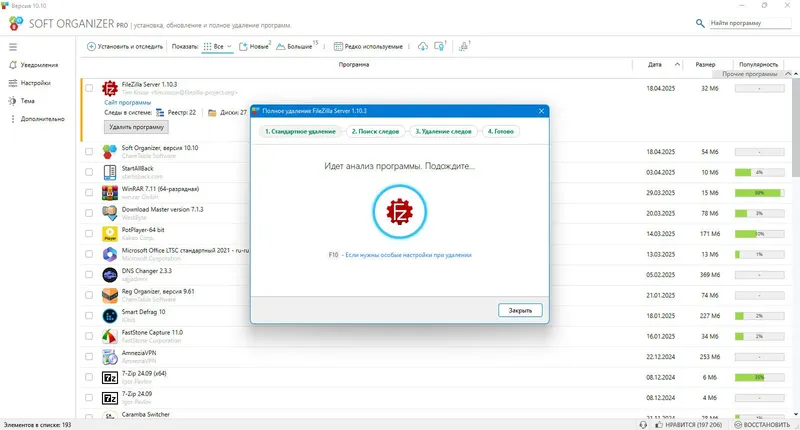800x430 pixels.
Task: Close the Полное удаление dialog with X
Action: click(x=541, y=111)
